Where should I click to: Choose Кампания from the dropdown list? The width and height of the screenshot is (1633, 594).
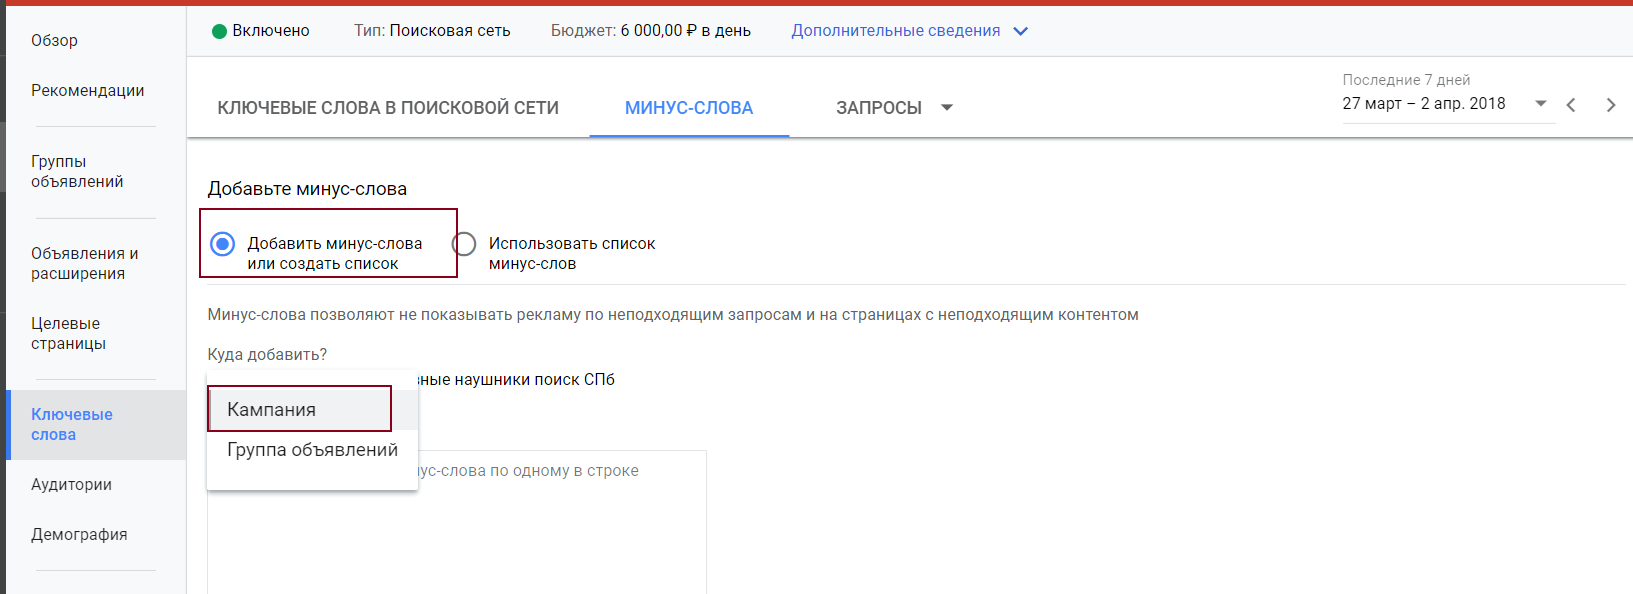tap(271, 410)
